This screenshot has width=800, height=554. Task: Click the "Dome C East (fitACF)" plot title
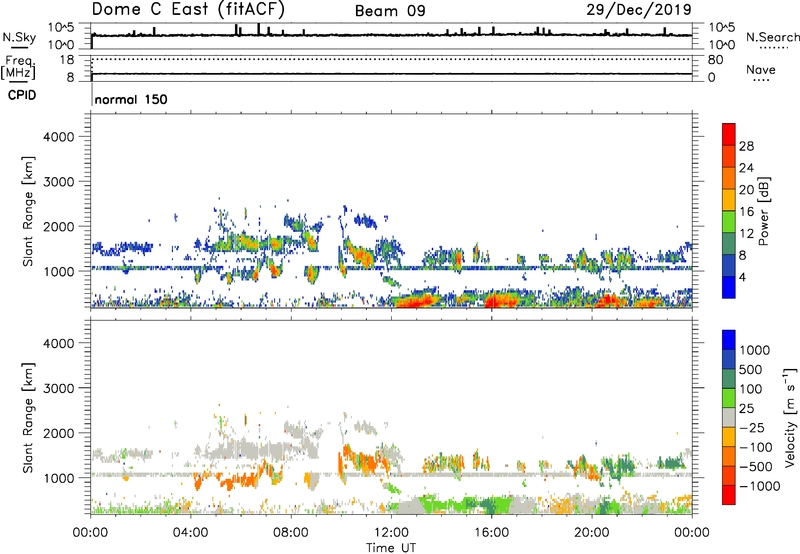[x=188, y=9]
